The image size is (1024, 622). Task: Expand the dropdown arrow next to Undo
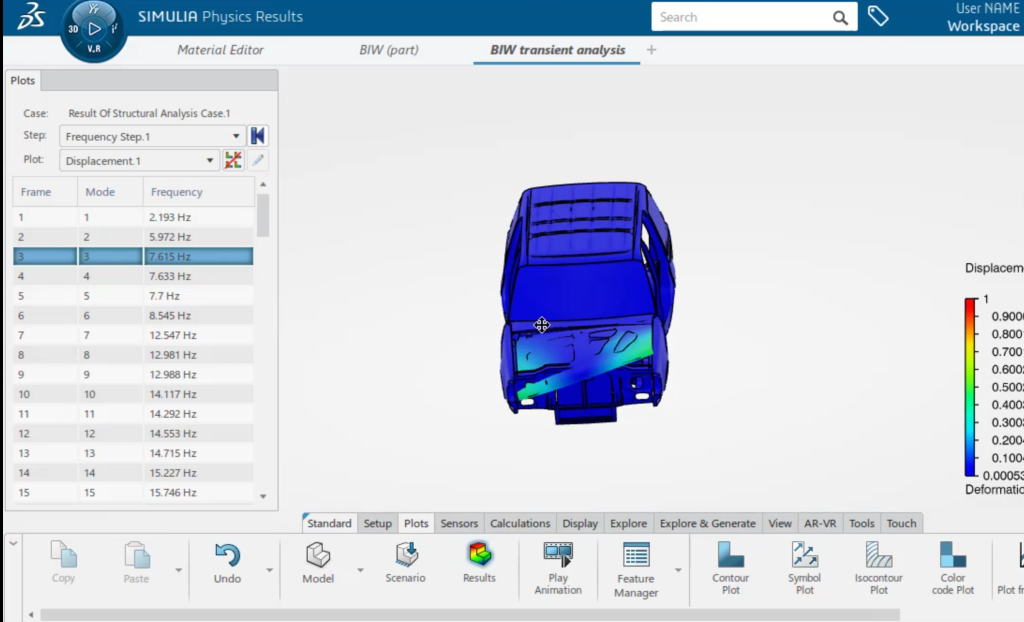[268, 570]
